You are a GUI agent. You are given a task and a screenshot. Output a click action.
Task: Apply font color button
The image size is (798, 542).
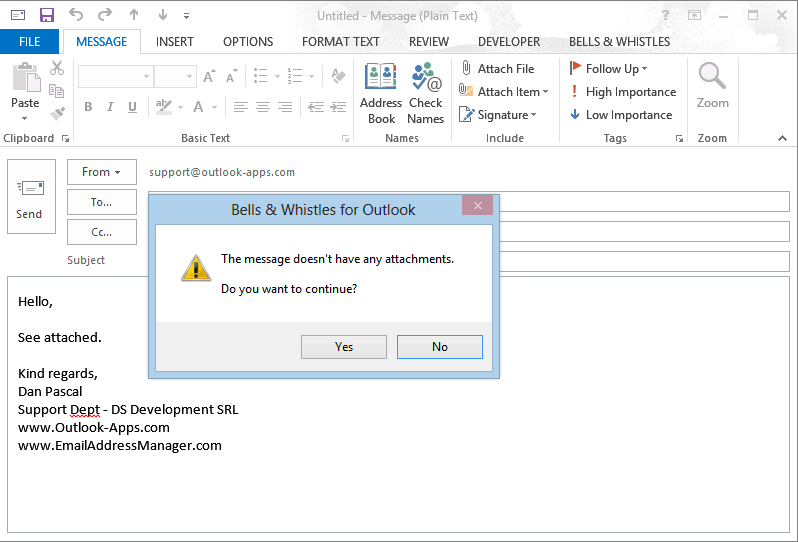[198, 107]
